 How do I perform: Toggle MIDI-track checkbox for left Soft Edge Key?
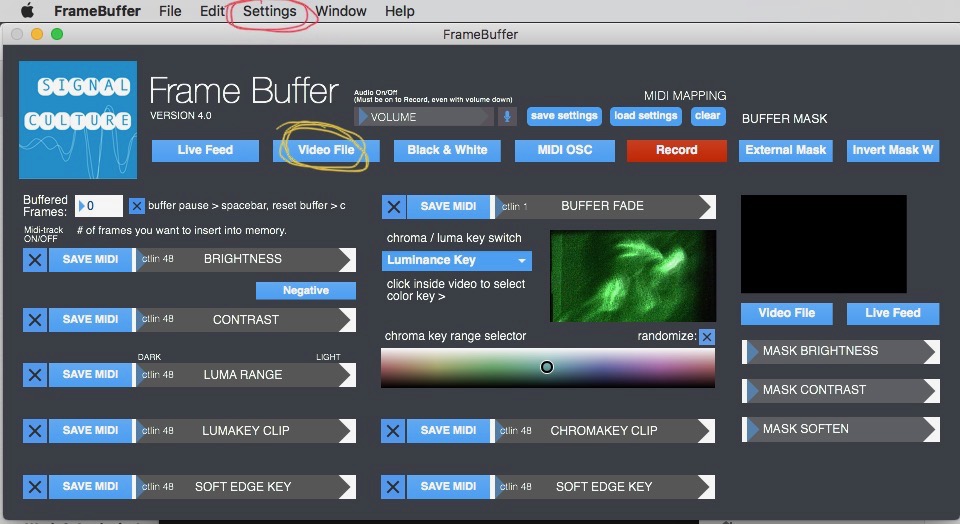[35, 487]
